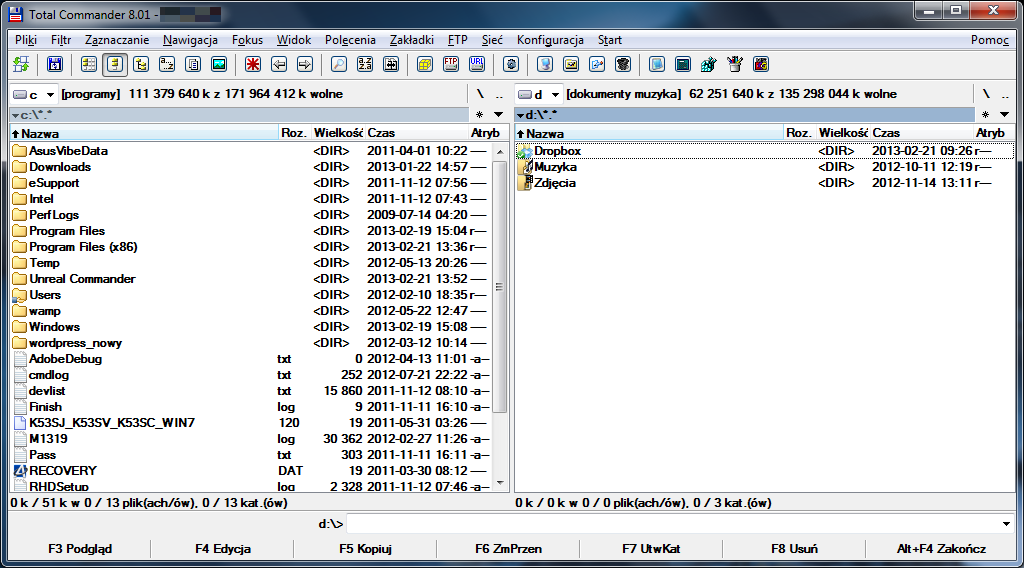Image resolution: width=1024 pixels, height=568 pixels.
Task: Open new URL connection icon
Action: tap(477, 64)
